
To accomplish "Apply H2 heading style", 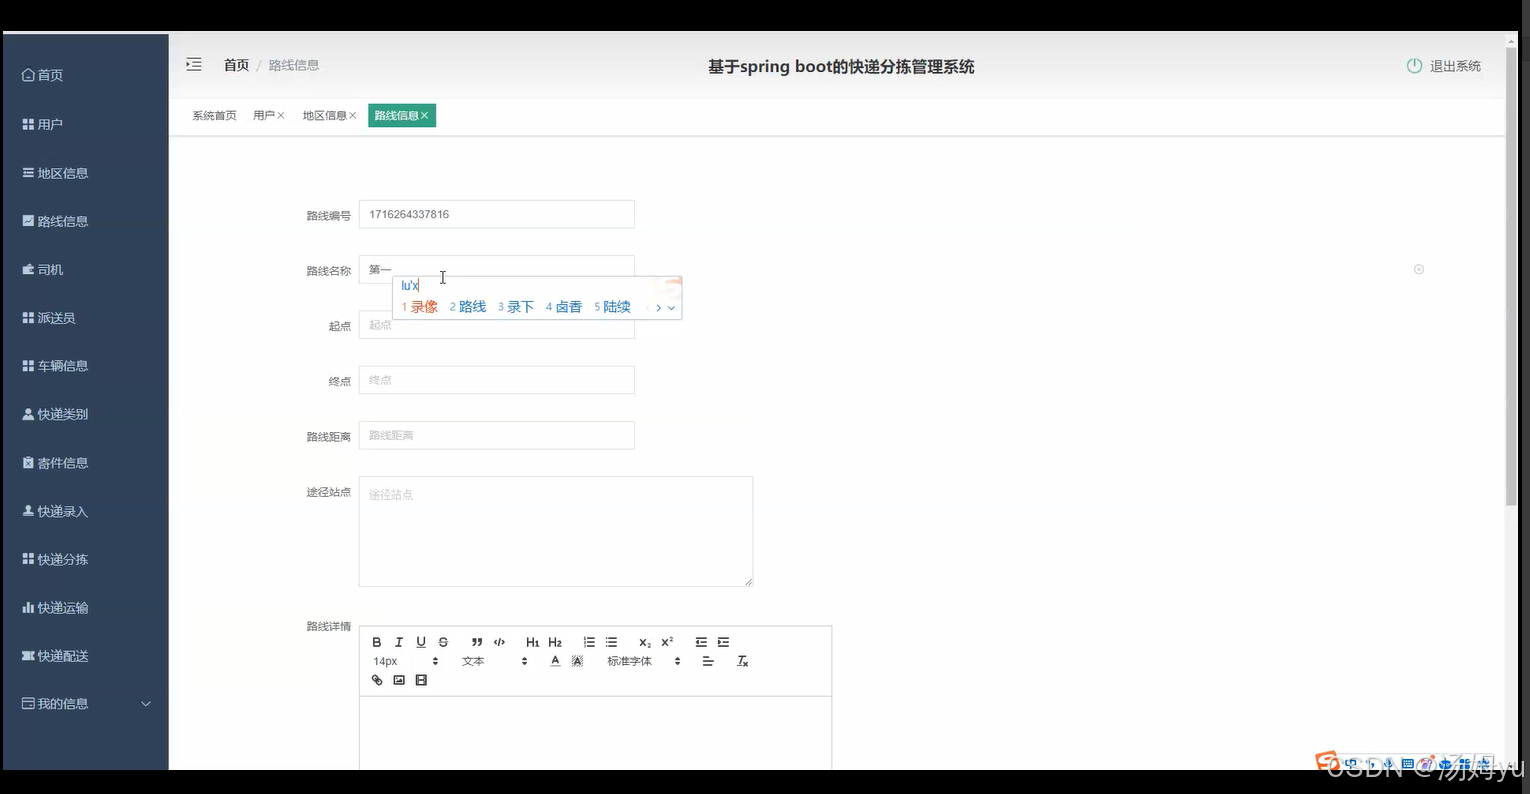I will tap(555, 642).
